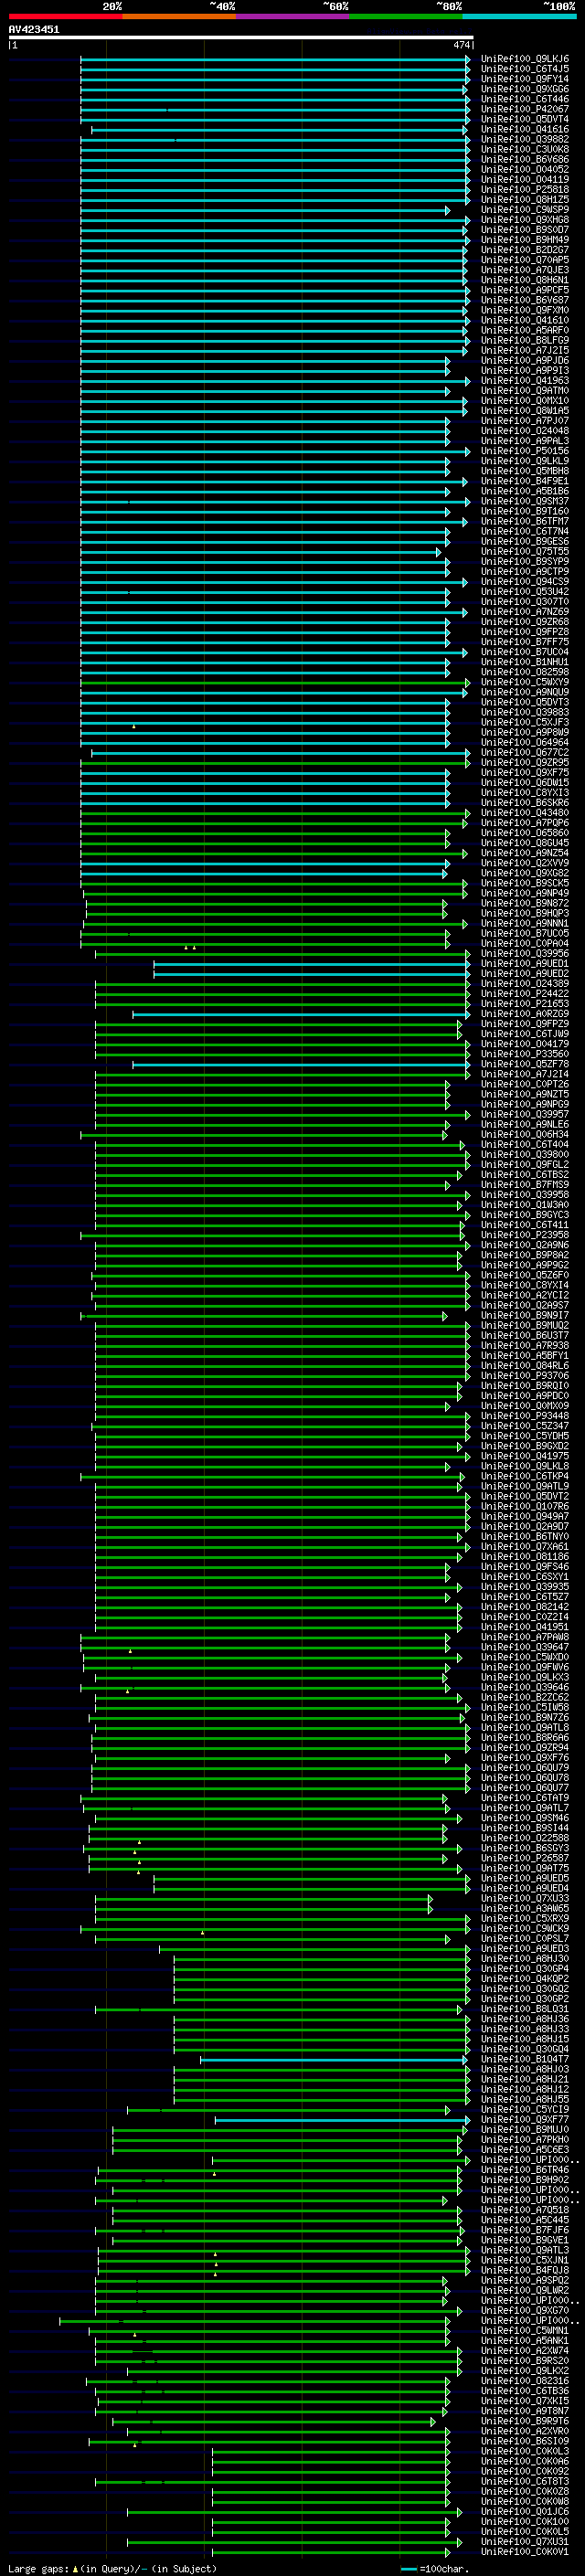The width and height of the screenshot is (585, 2576).
Task: Click the white query sequence bar
Action: [241, 38]
